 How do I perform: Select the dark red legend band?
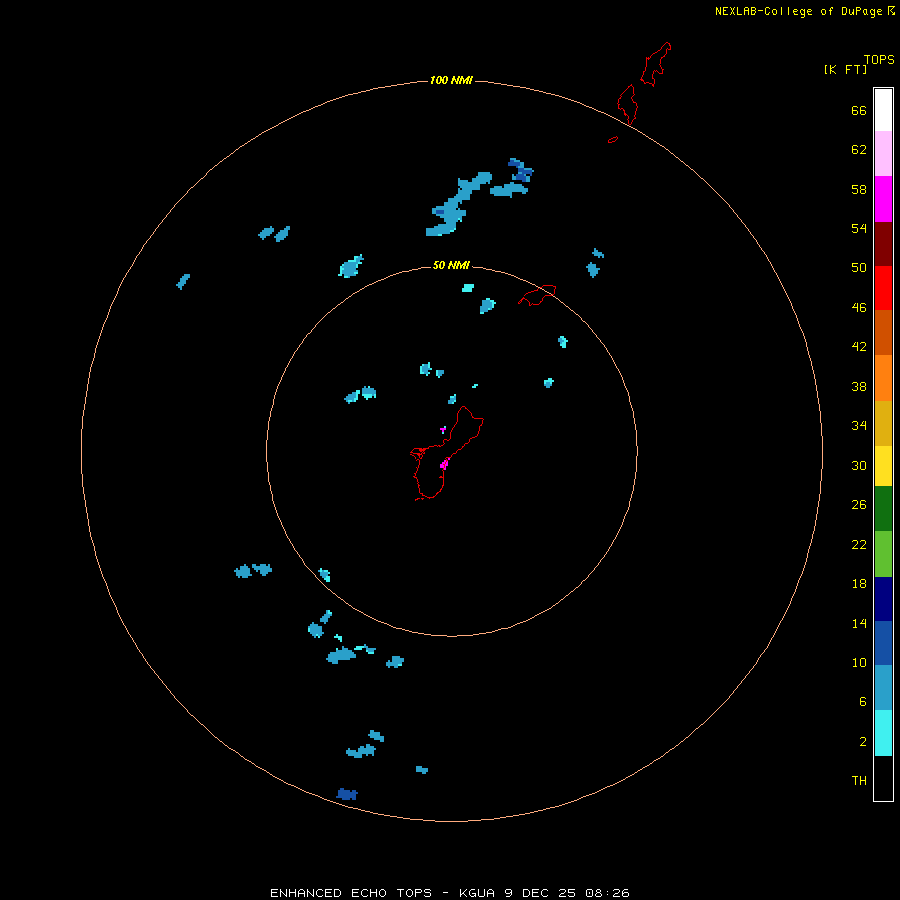click(883, 243)
